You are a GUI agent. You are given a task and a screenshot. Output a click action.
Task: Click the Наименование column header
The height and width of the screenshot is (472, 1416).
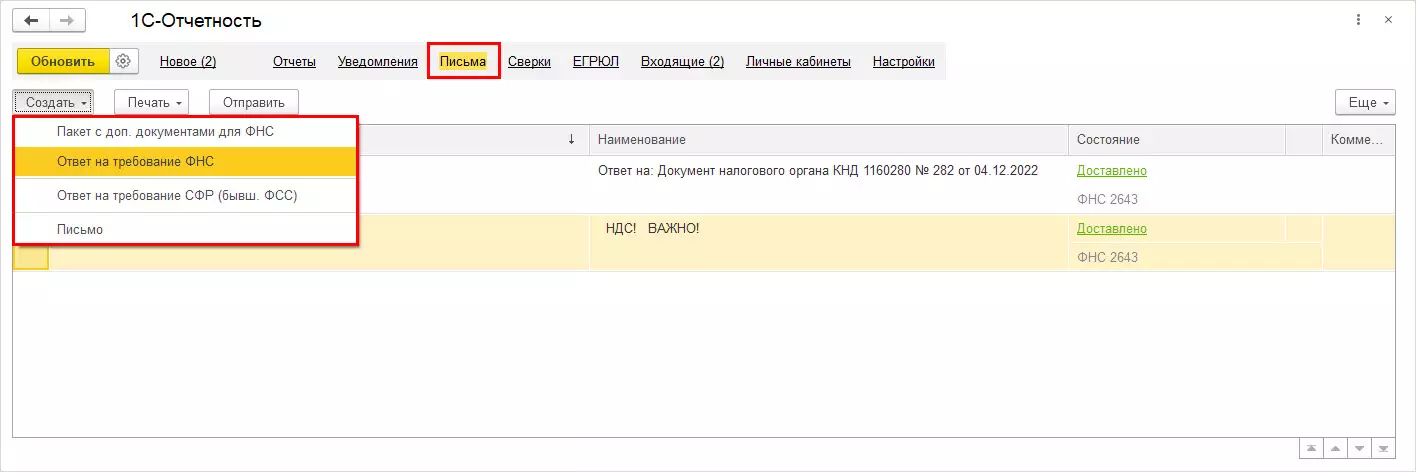click(829, 140)
